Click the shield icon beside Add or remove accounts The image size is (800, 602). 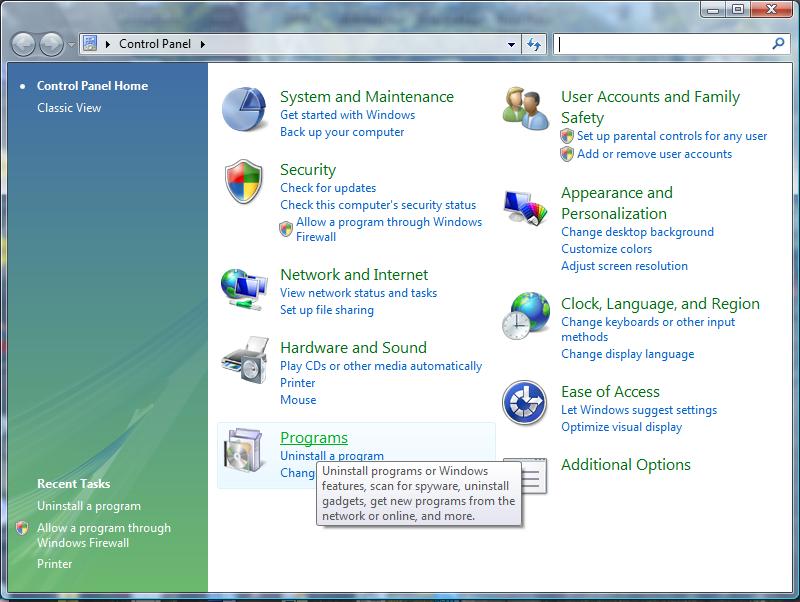567,154
